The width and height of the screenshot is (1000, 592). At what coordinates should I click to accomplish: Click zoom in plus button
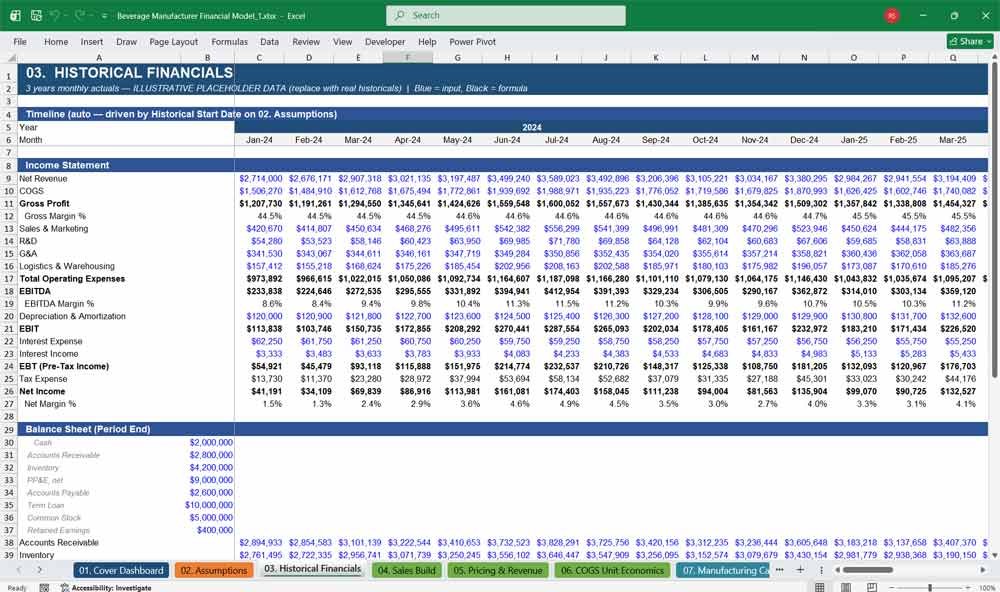tap(967, 587)
